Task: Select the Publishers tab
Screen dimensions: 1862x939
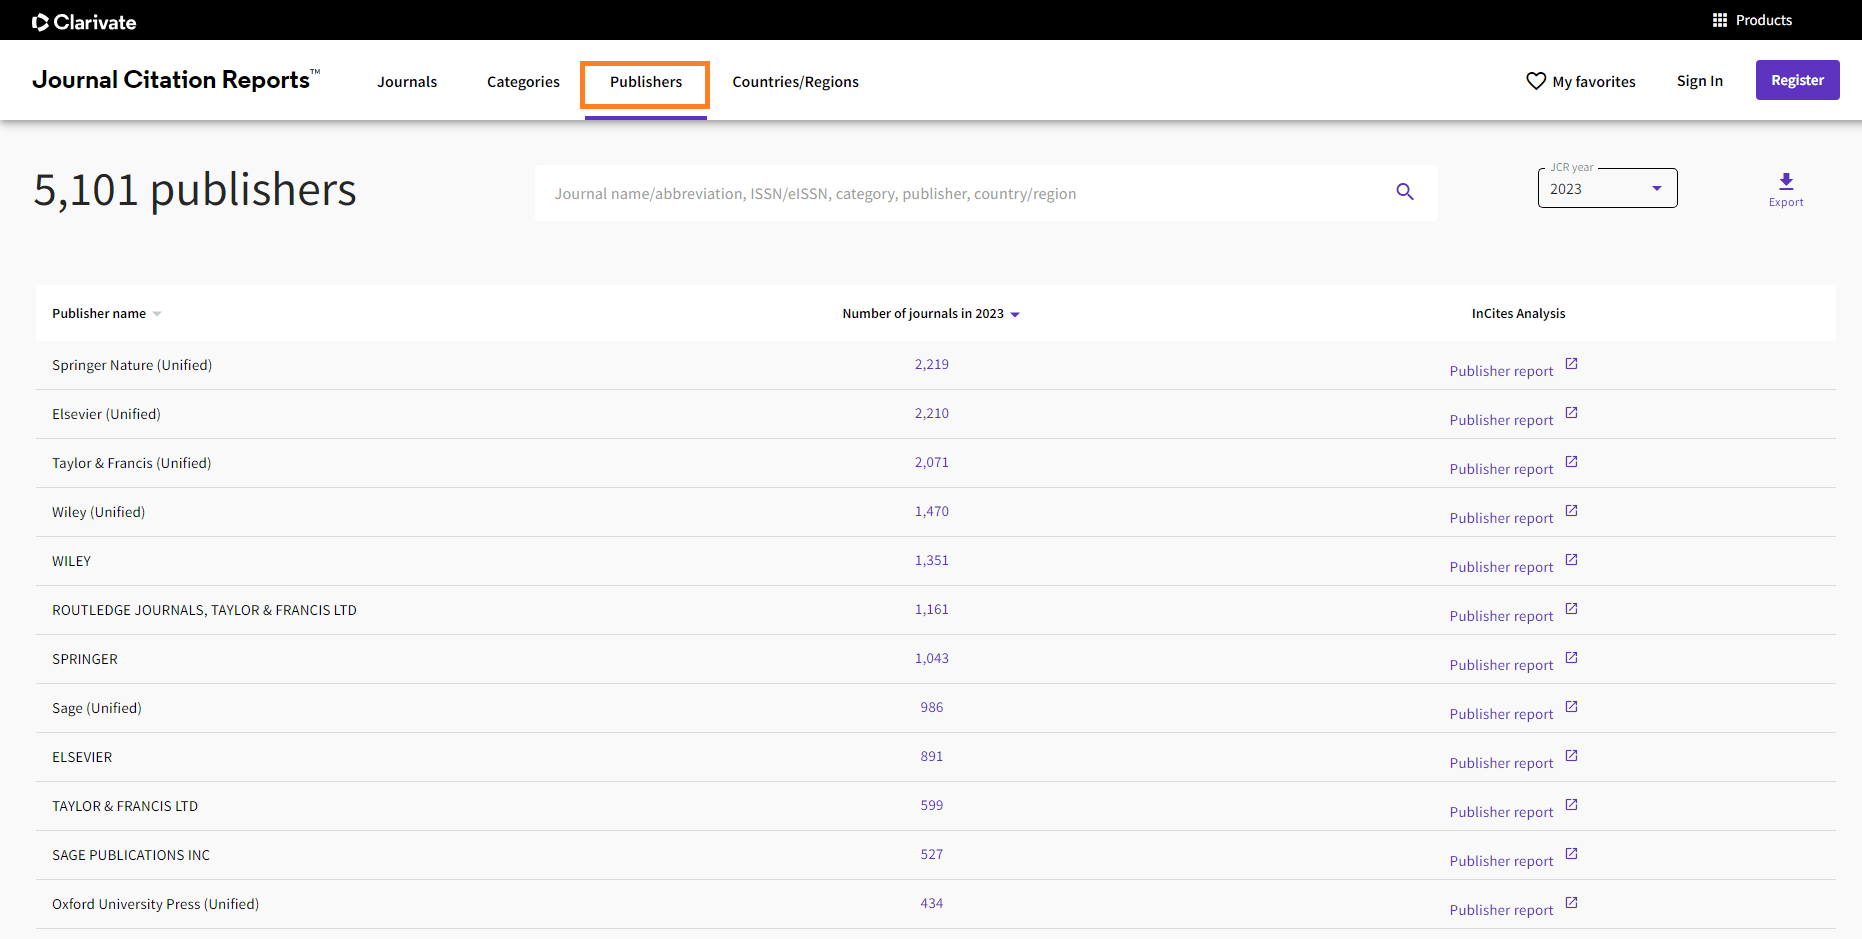Action: coord(646,82)
